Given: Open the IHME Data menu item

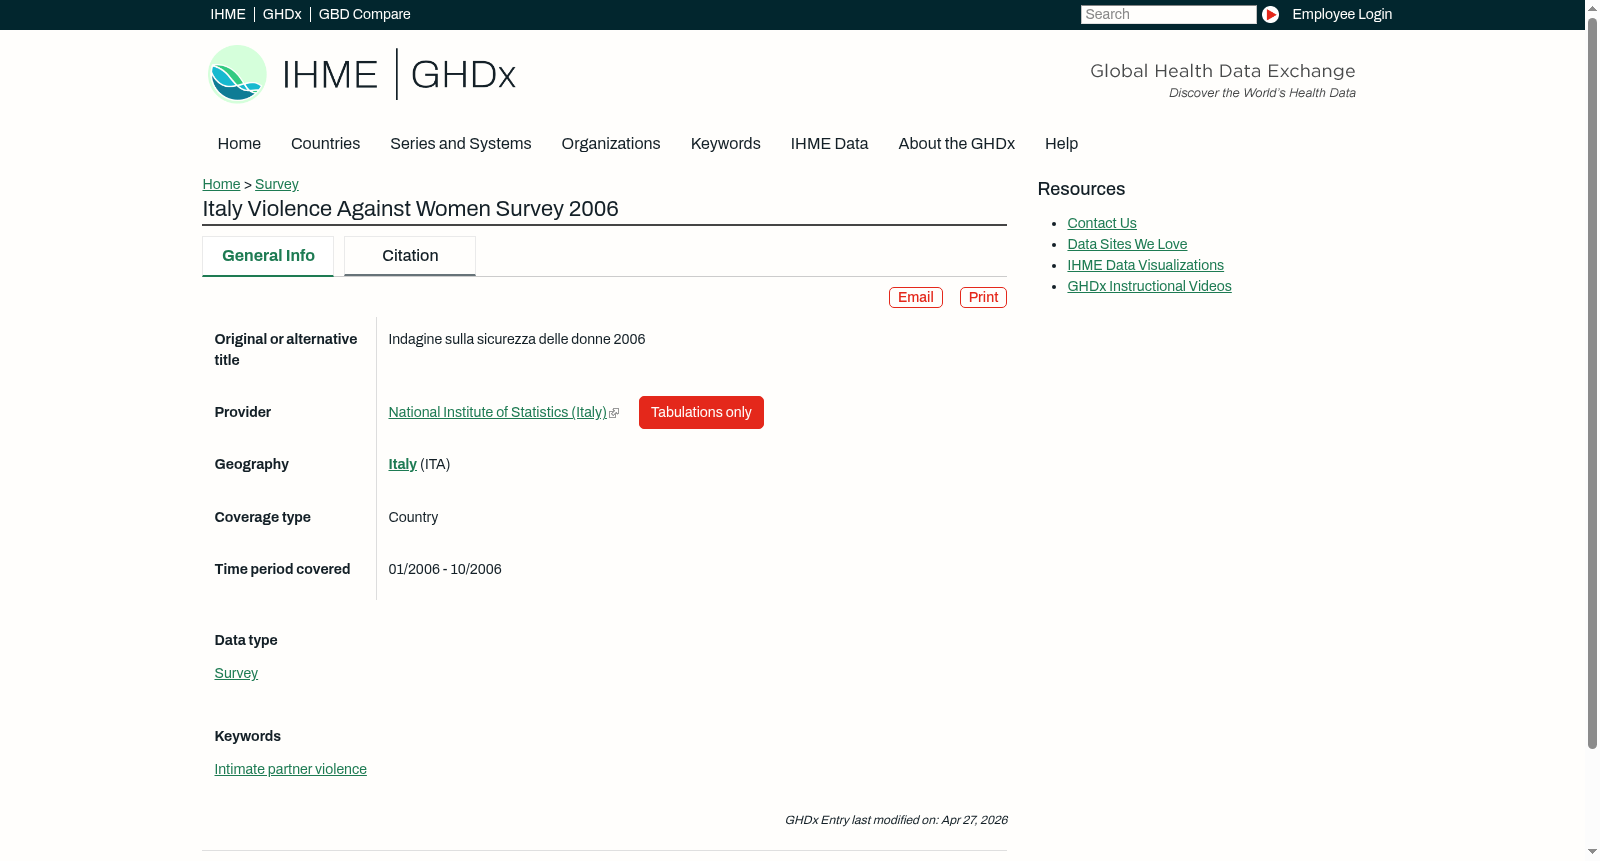Looking at the screenshot, I should point(829,144).
